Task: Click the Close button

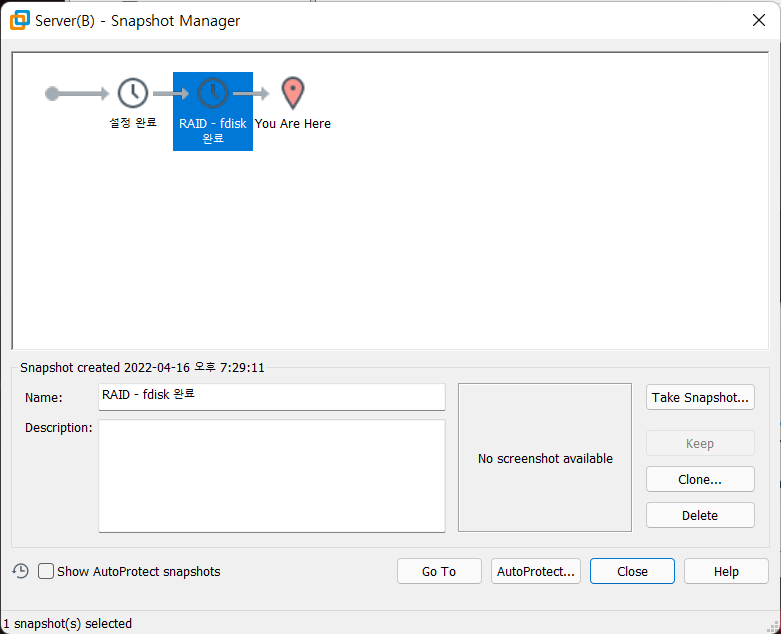Action: (x=632, y=571)
